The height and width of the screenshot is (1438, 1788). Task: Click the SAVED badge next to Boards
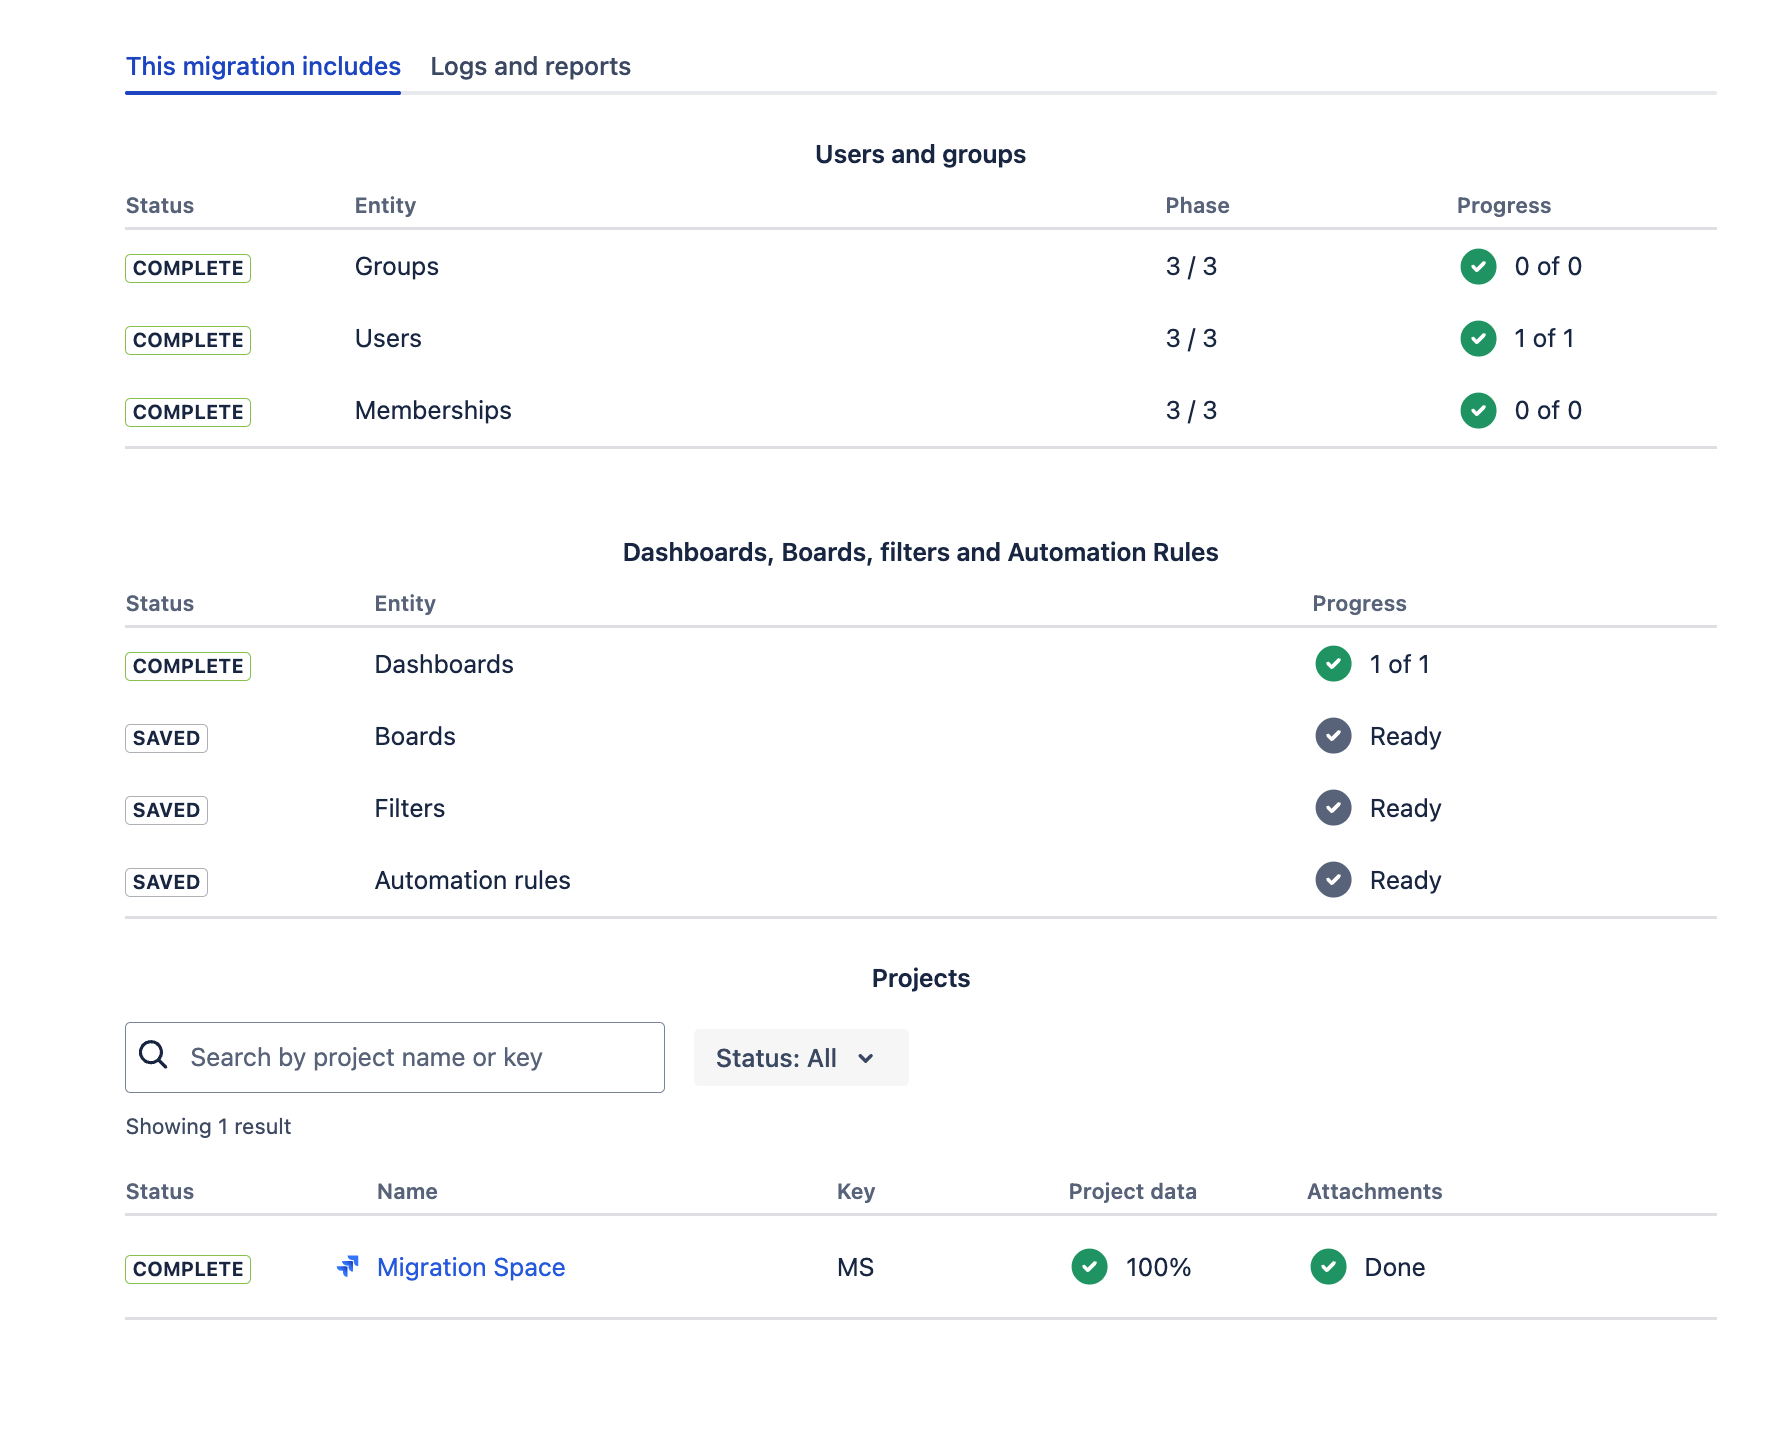click(x=166, y=738)
